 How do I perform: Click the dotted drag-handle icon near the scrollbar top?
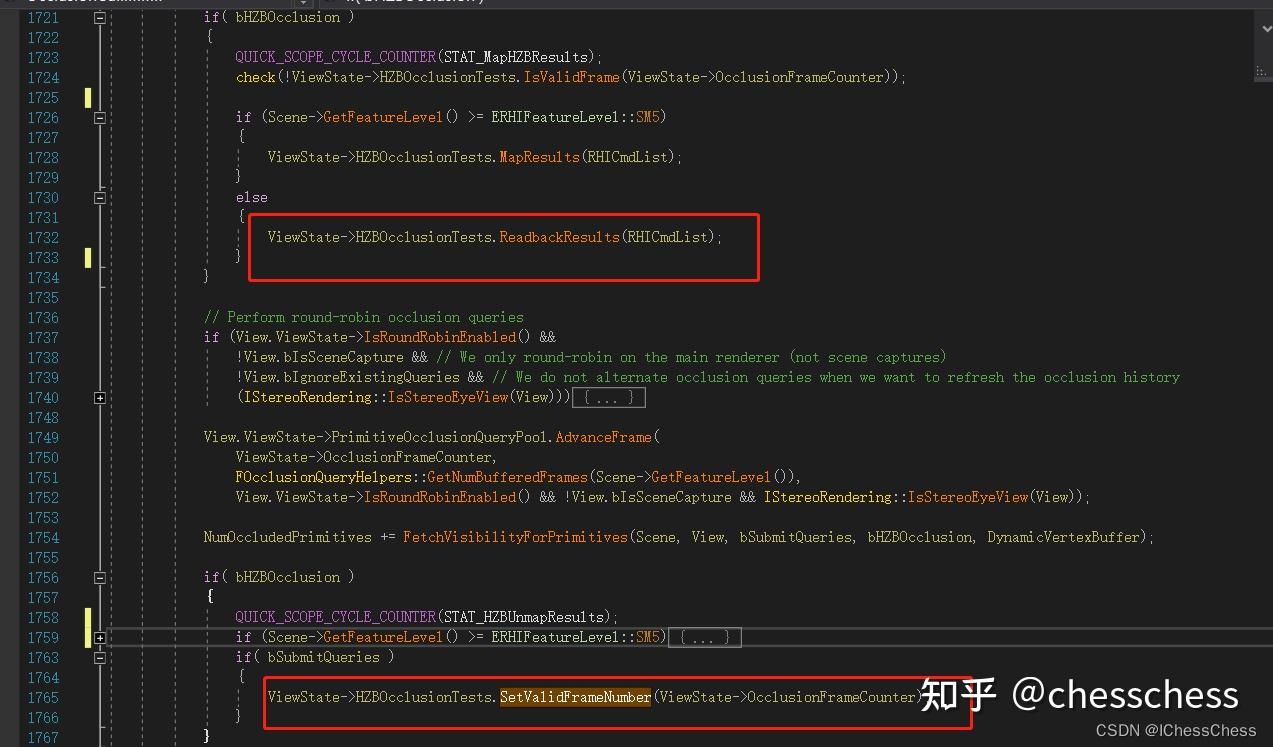1262,72
